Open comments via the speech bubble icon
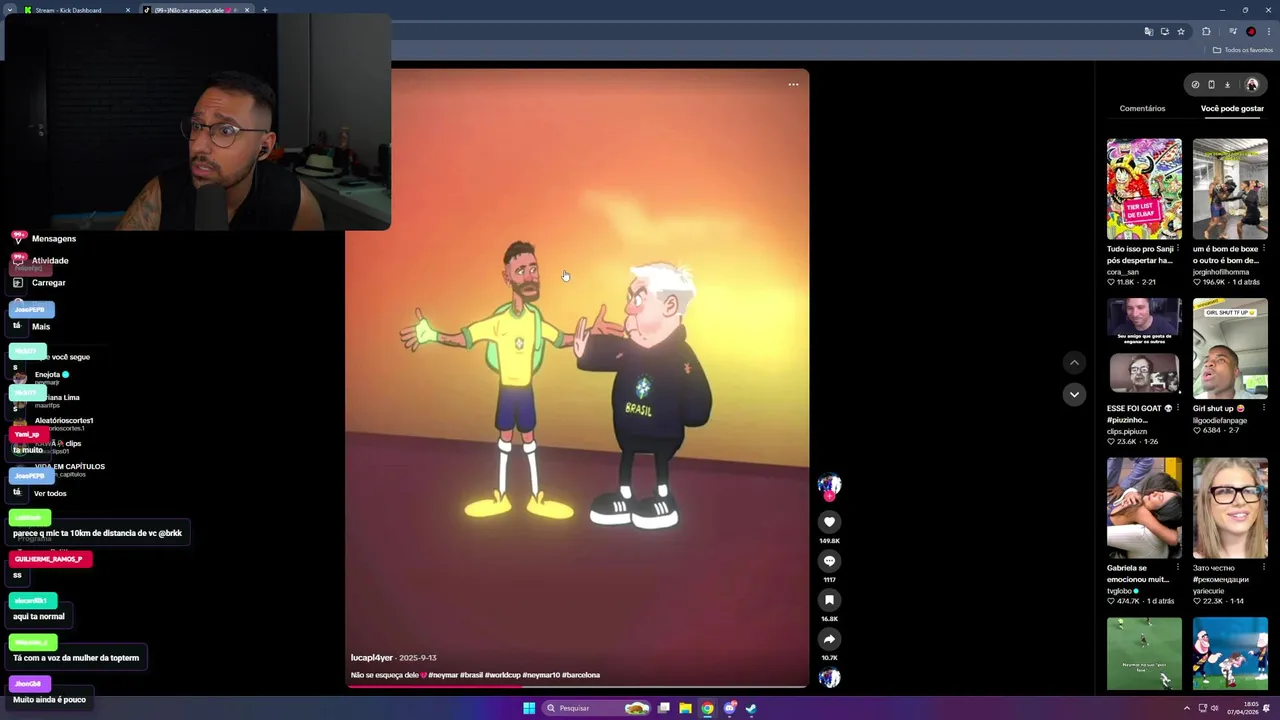 tap(829, 560)
